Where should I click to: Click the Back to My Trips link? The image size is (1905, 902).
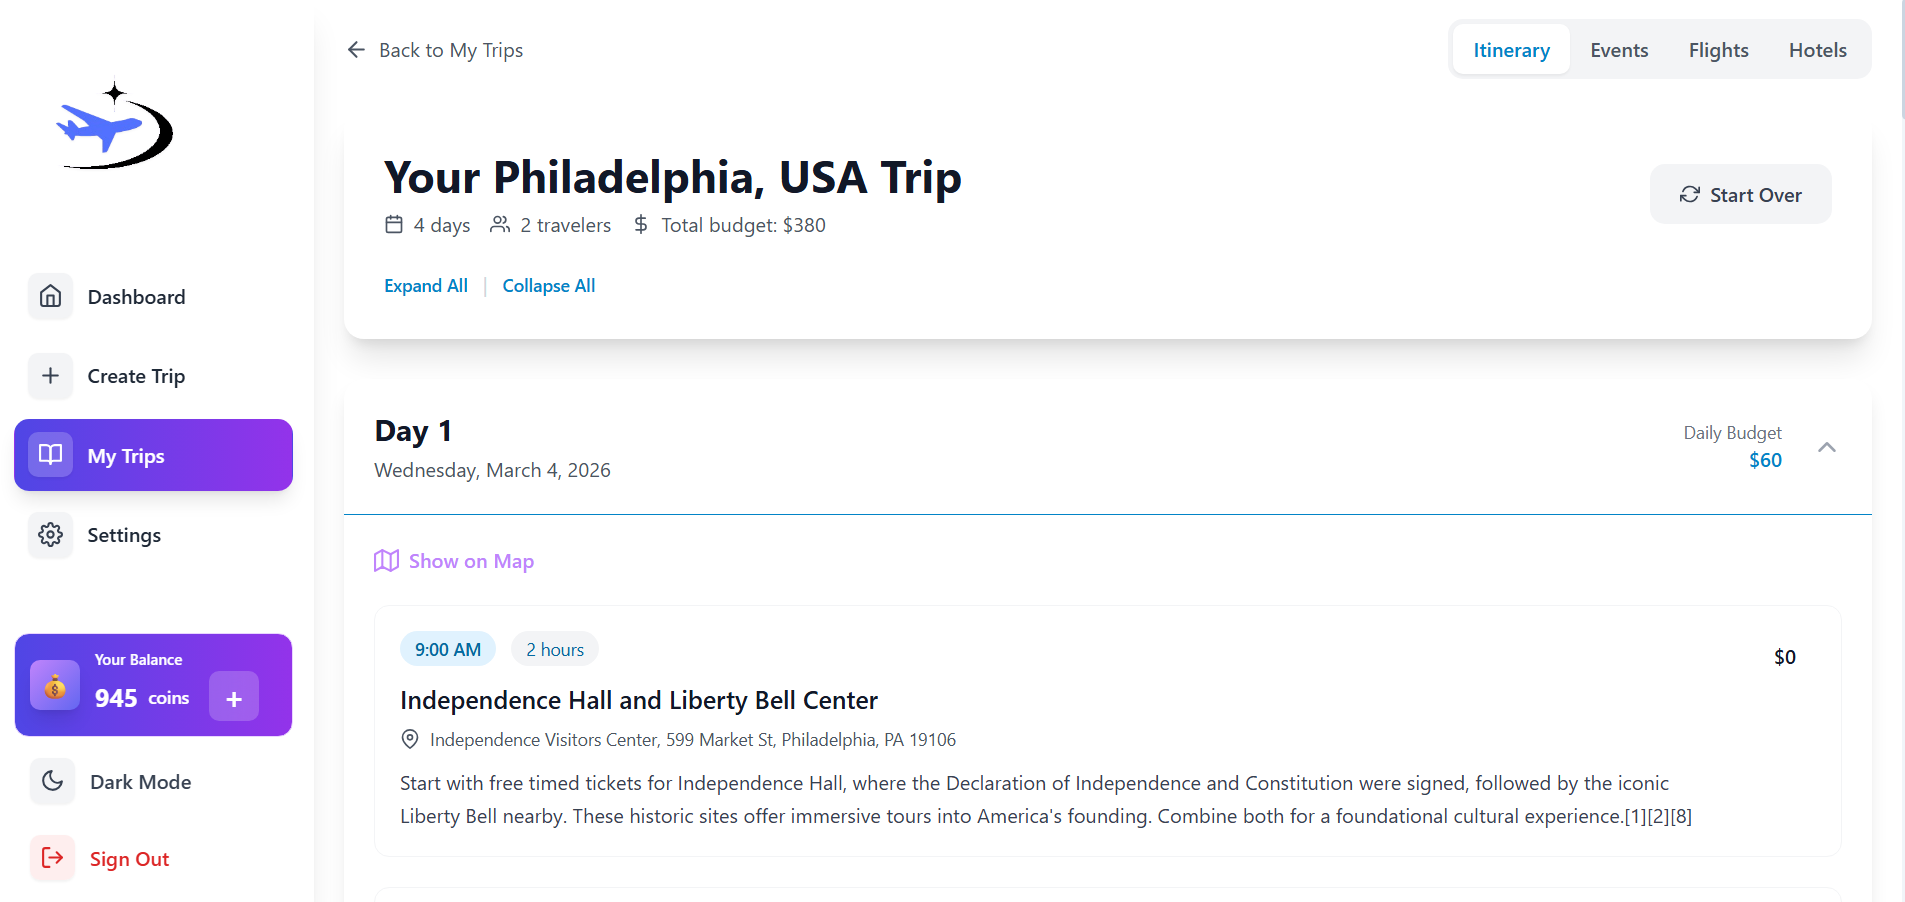tap(450, 49)
